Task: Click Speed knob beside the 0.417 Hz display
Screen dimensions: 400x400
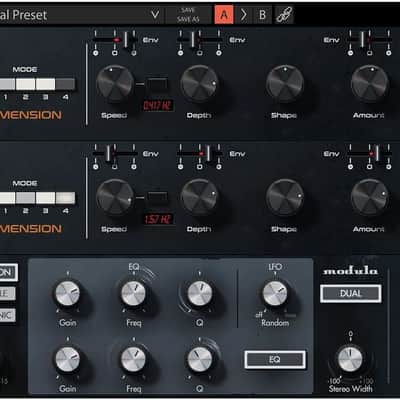Action: (115, 84)
